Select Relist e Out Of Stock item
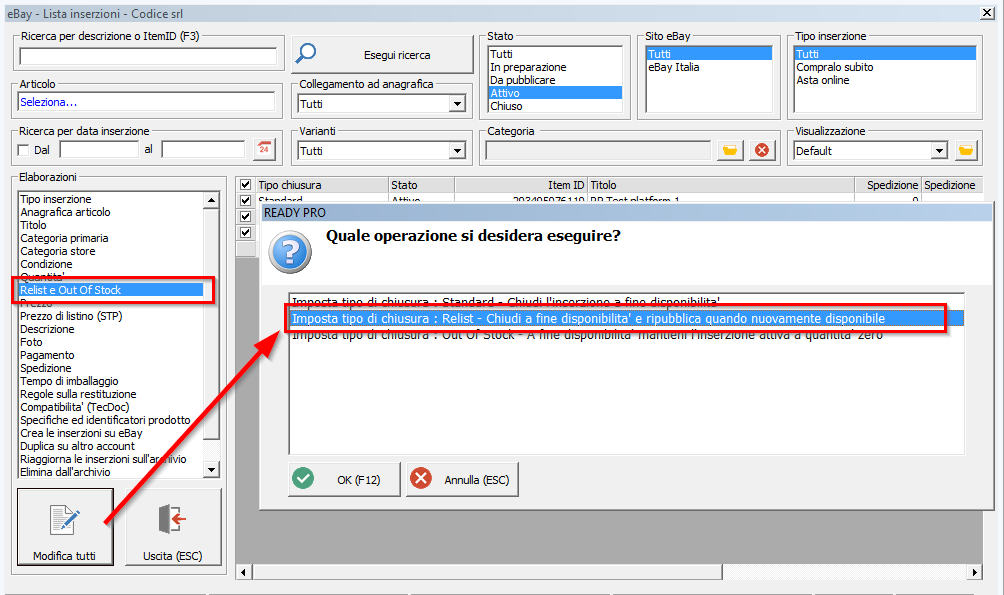 coord(111,290)
